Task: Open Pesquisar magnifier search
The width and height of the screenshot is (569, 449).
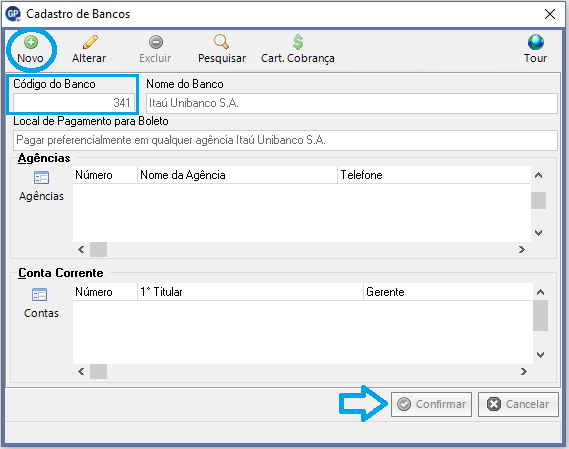Action: pos(221,42)
